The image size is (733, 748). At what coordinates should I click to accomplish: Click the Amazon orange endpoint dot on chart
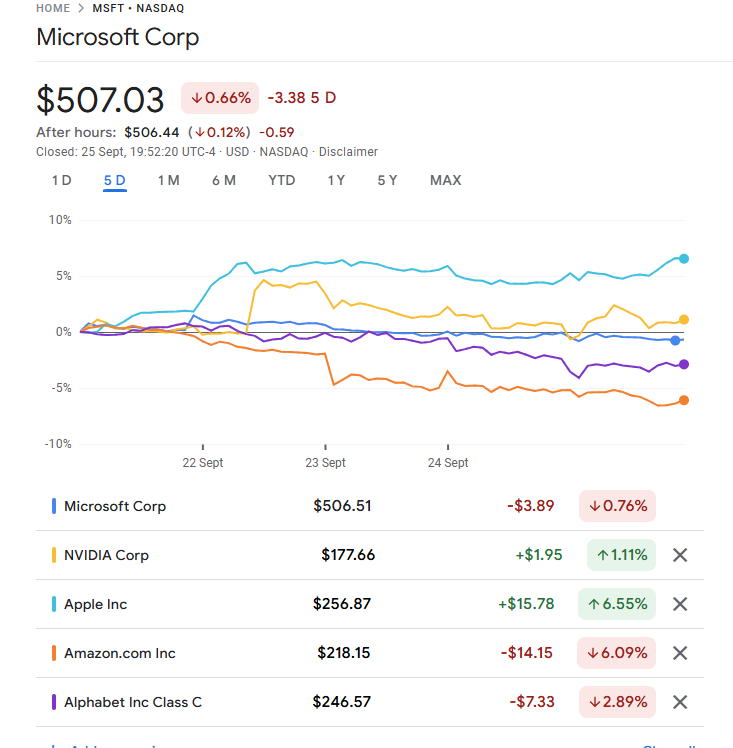click(x=684, y=400)
